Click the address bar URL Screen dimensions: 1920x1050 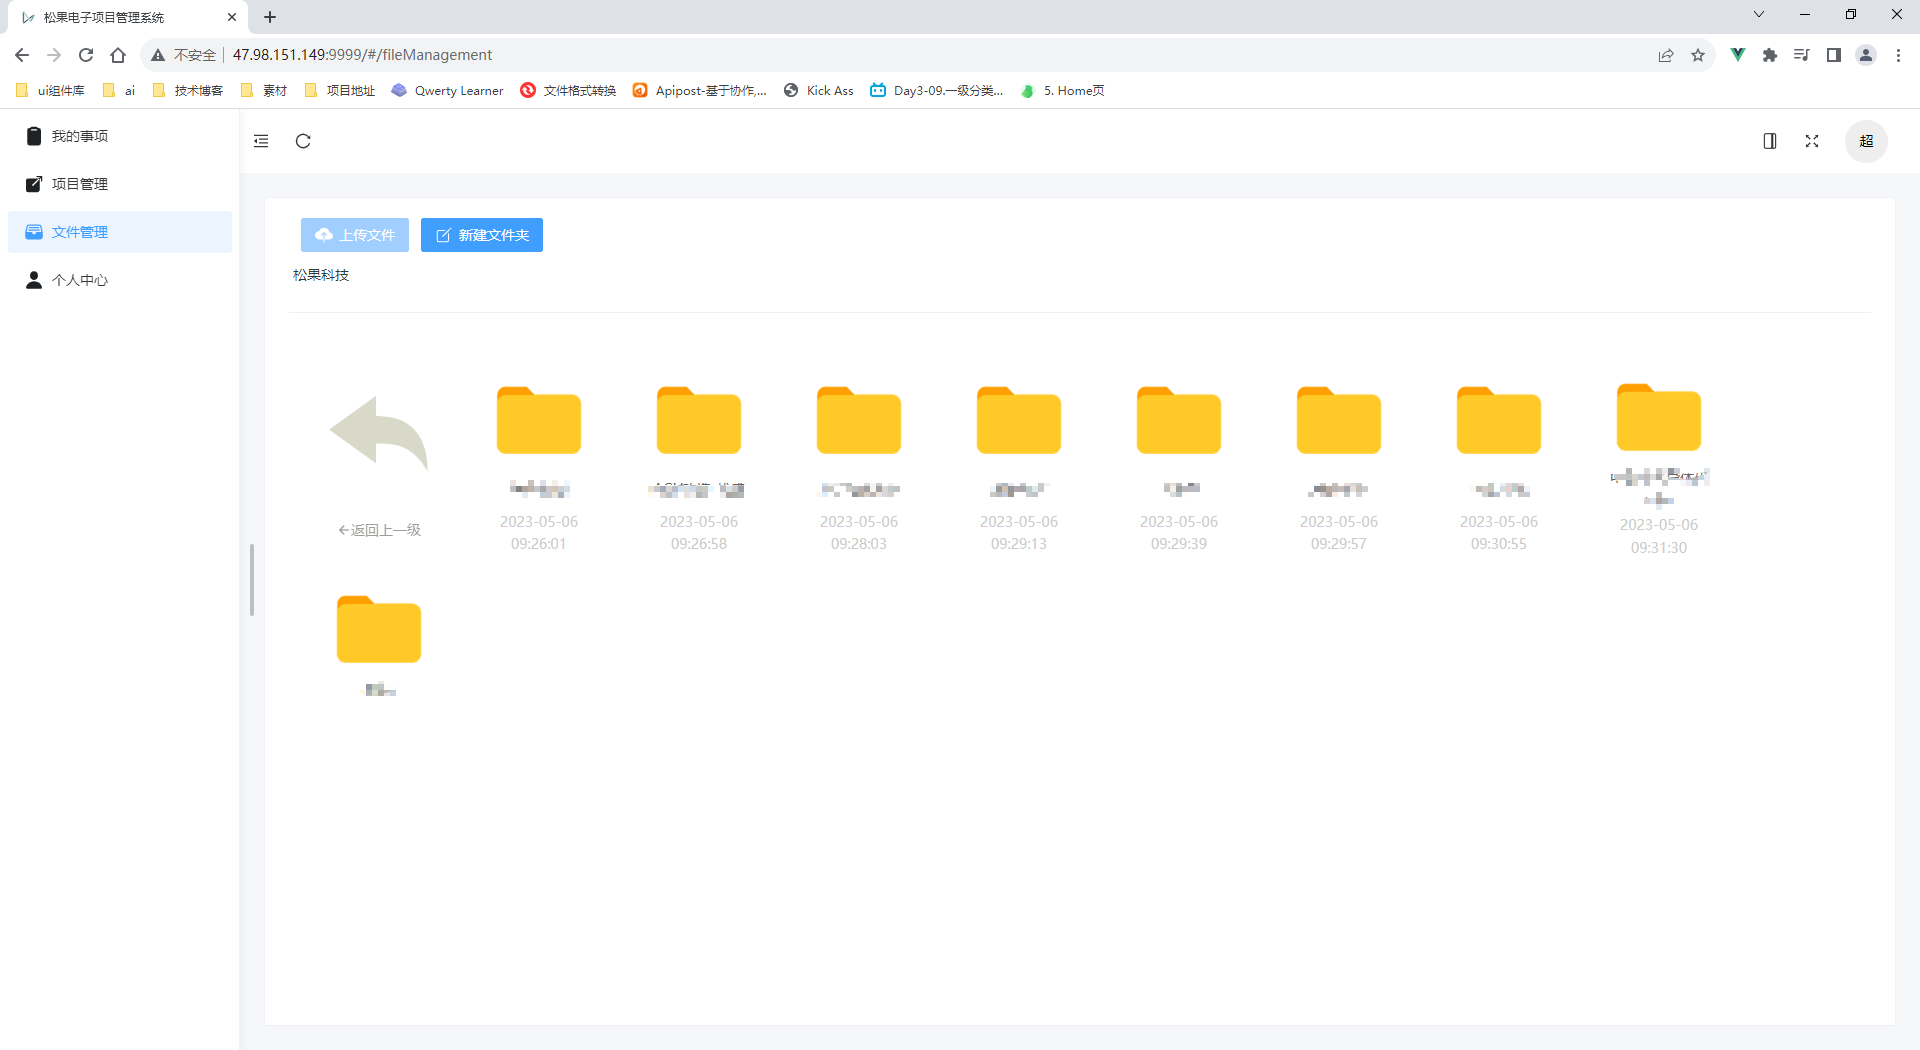tap(362, 55)
